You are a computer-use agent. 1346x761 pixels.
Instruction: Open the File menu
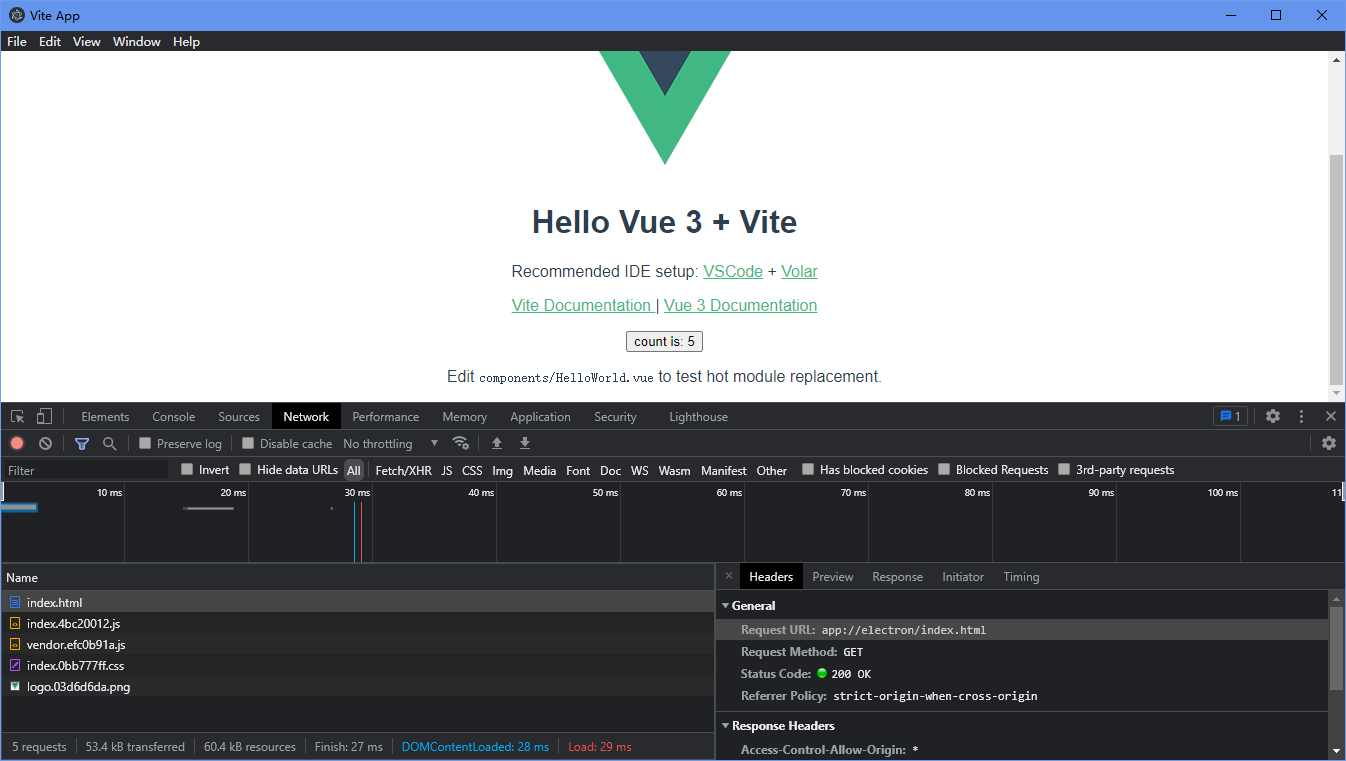coord(17,41)
